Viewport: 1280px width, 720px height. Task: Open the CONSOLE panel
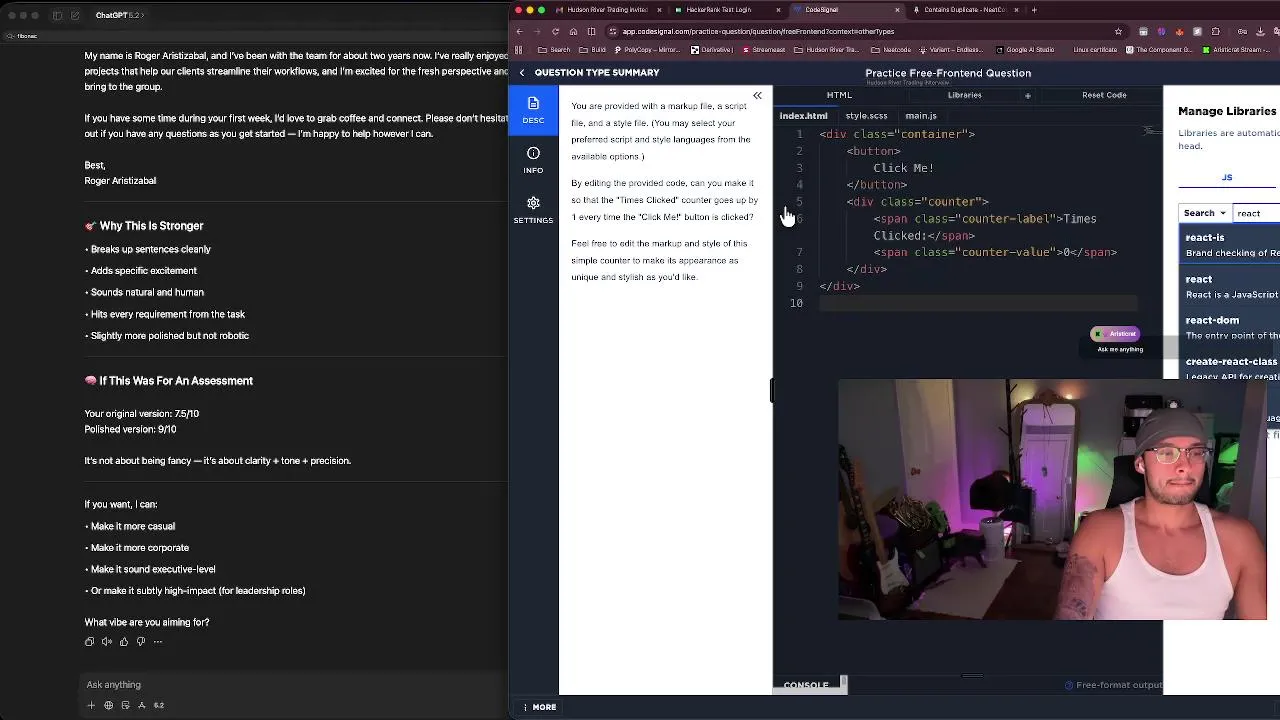coord(806,685)
